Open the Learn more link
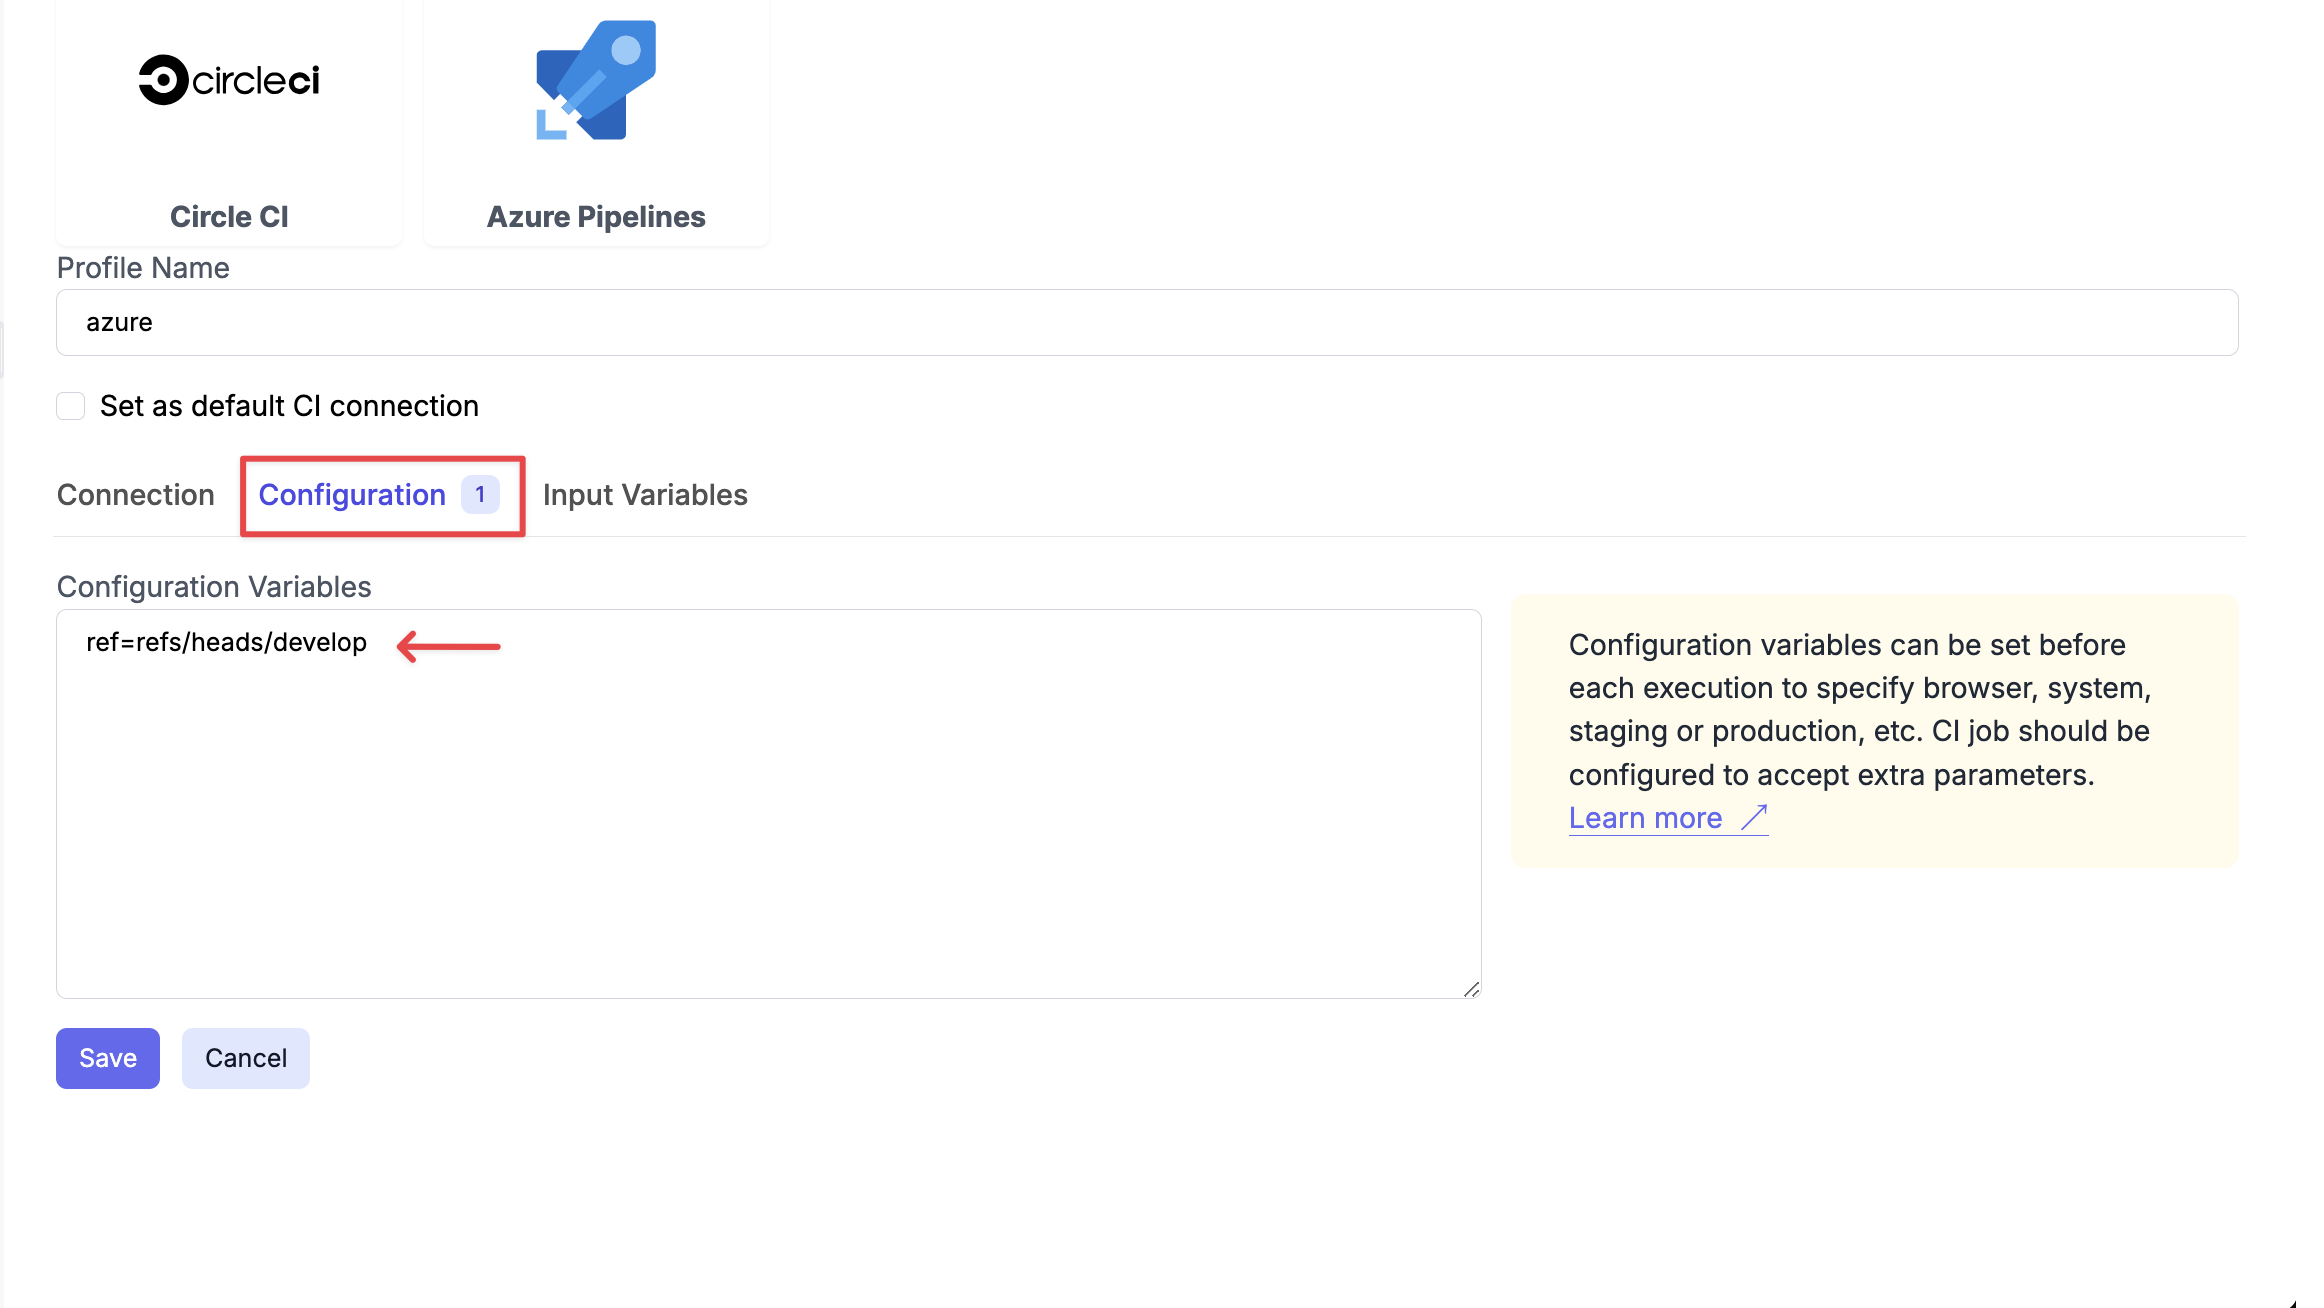Image resolution: width=2324 pixels, height=1308 pixels. (1643, 817)
